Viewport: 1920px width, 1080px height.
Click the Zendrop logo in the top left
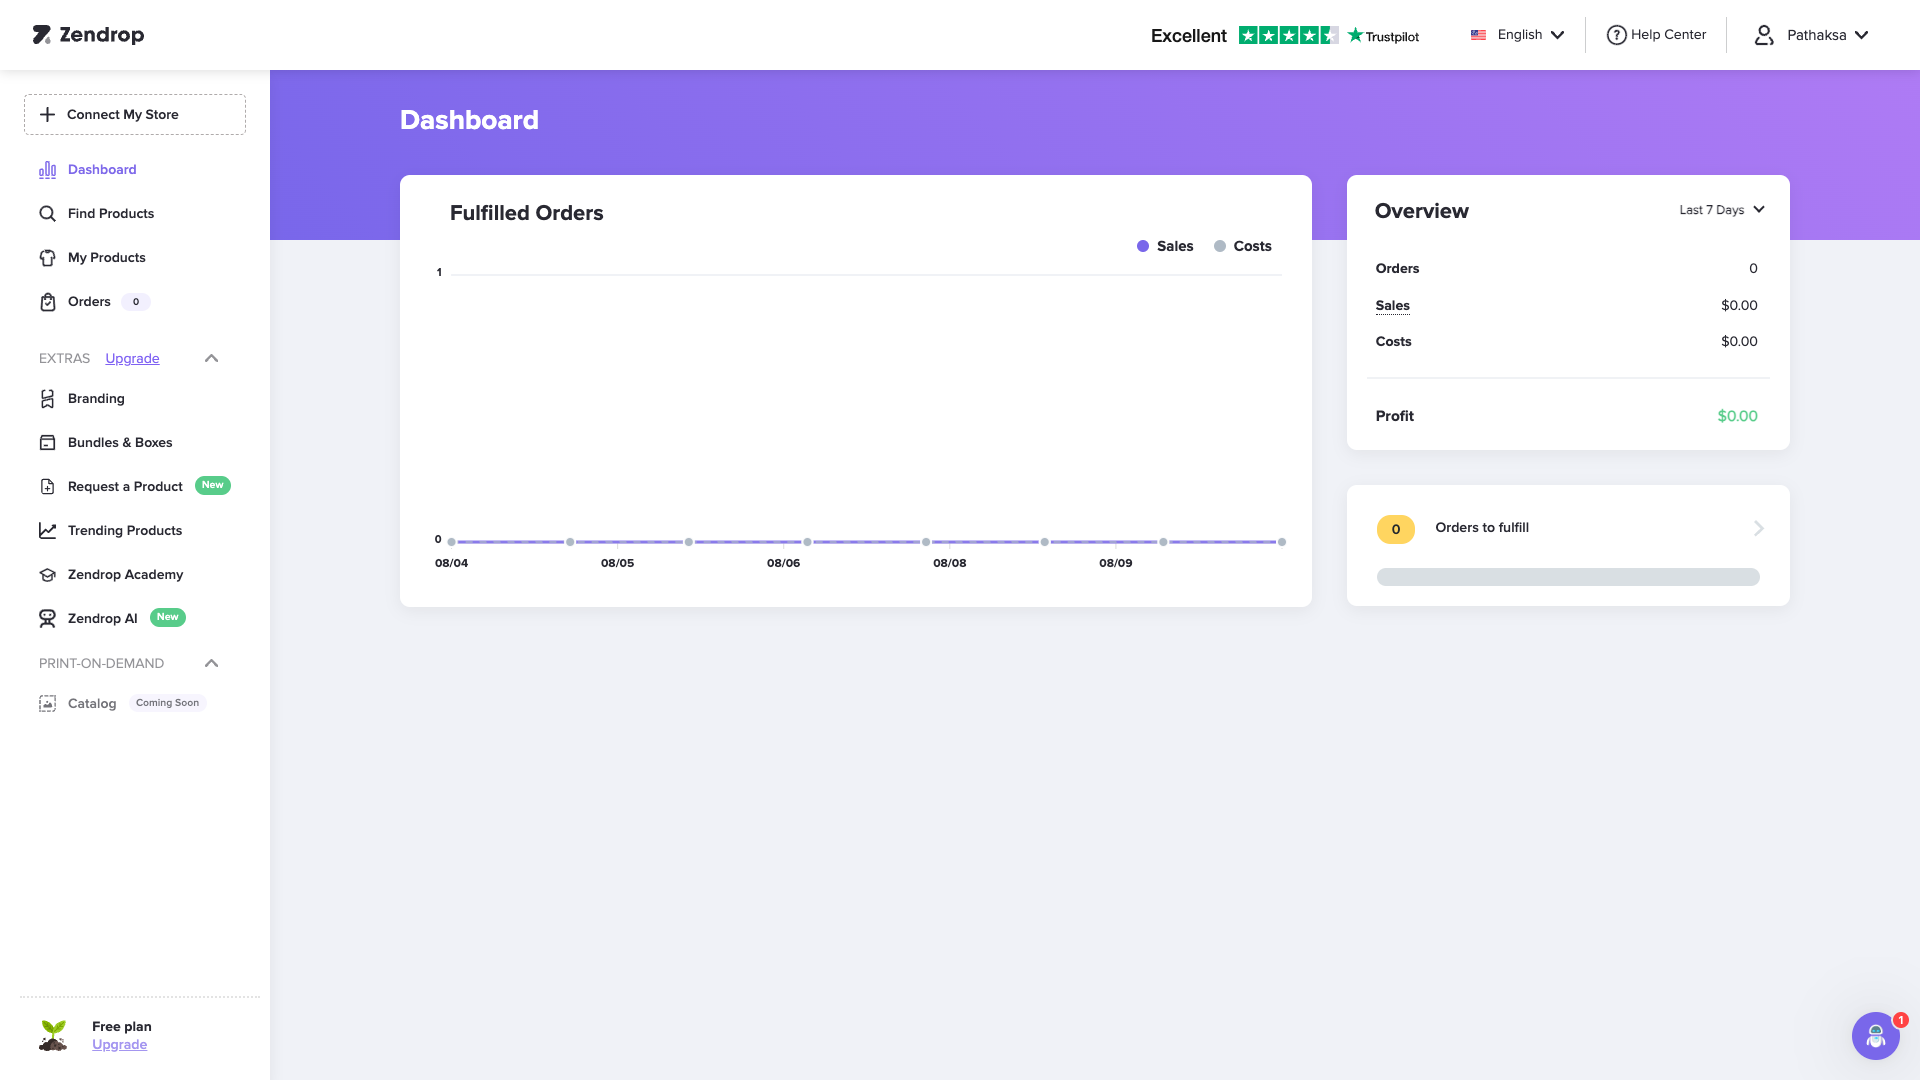click(x=86, y=35)
